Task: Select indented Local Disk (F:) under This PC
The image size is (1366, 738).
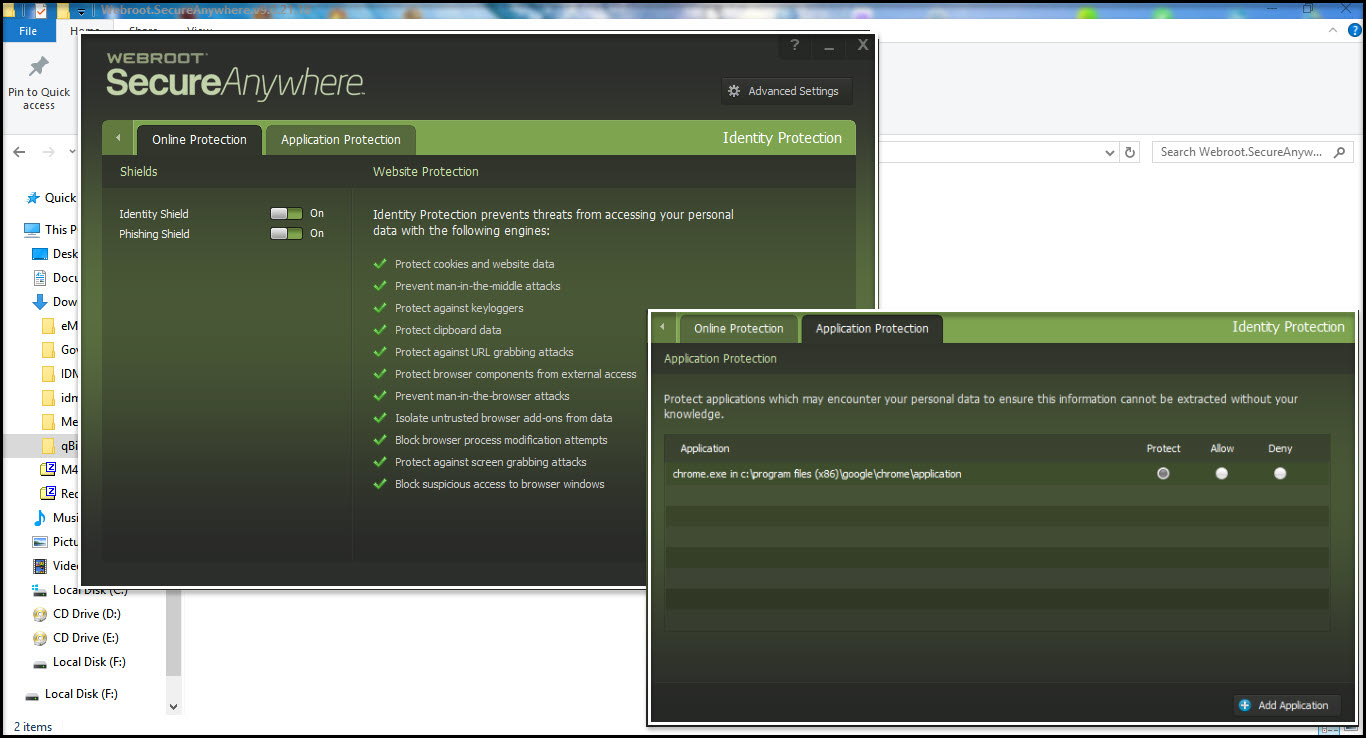Action: coord(78,662)
